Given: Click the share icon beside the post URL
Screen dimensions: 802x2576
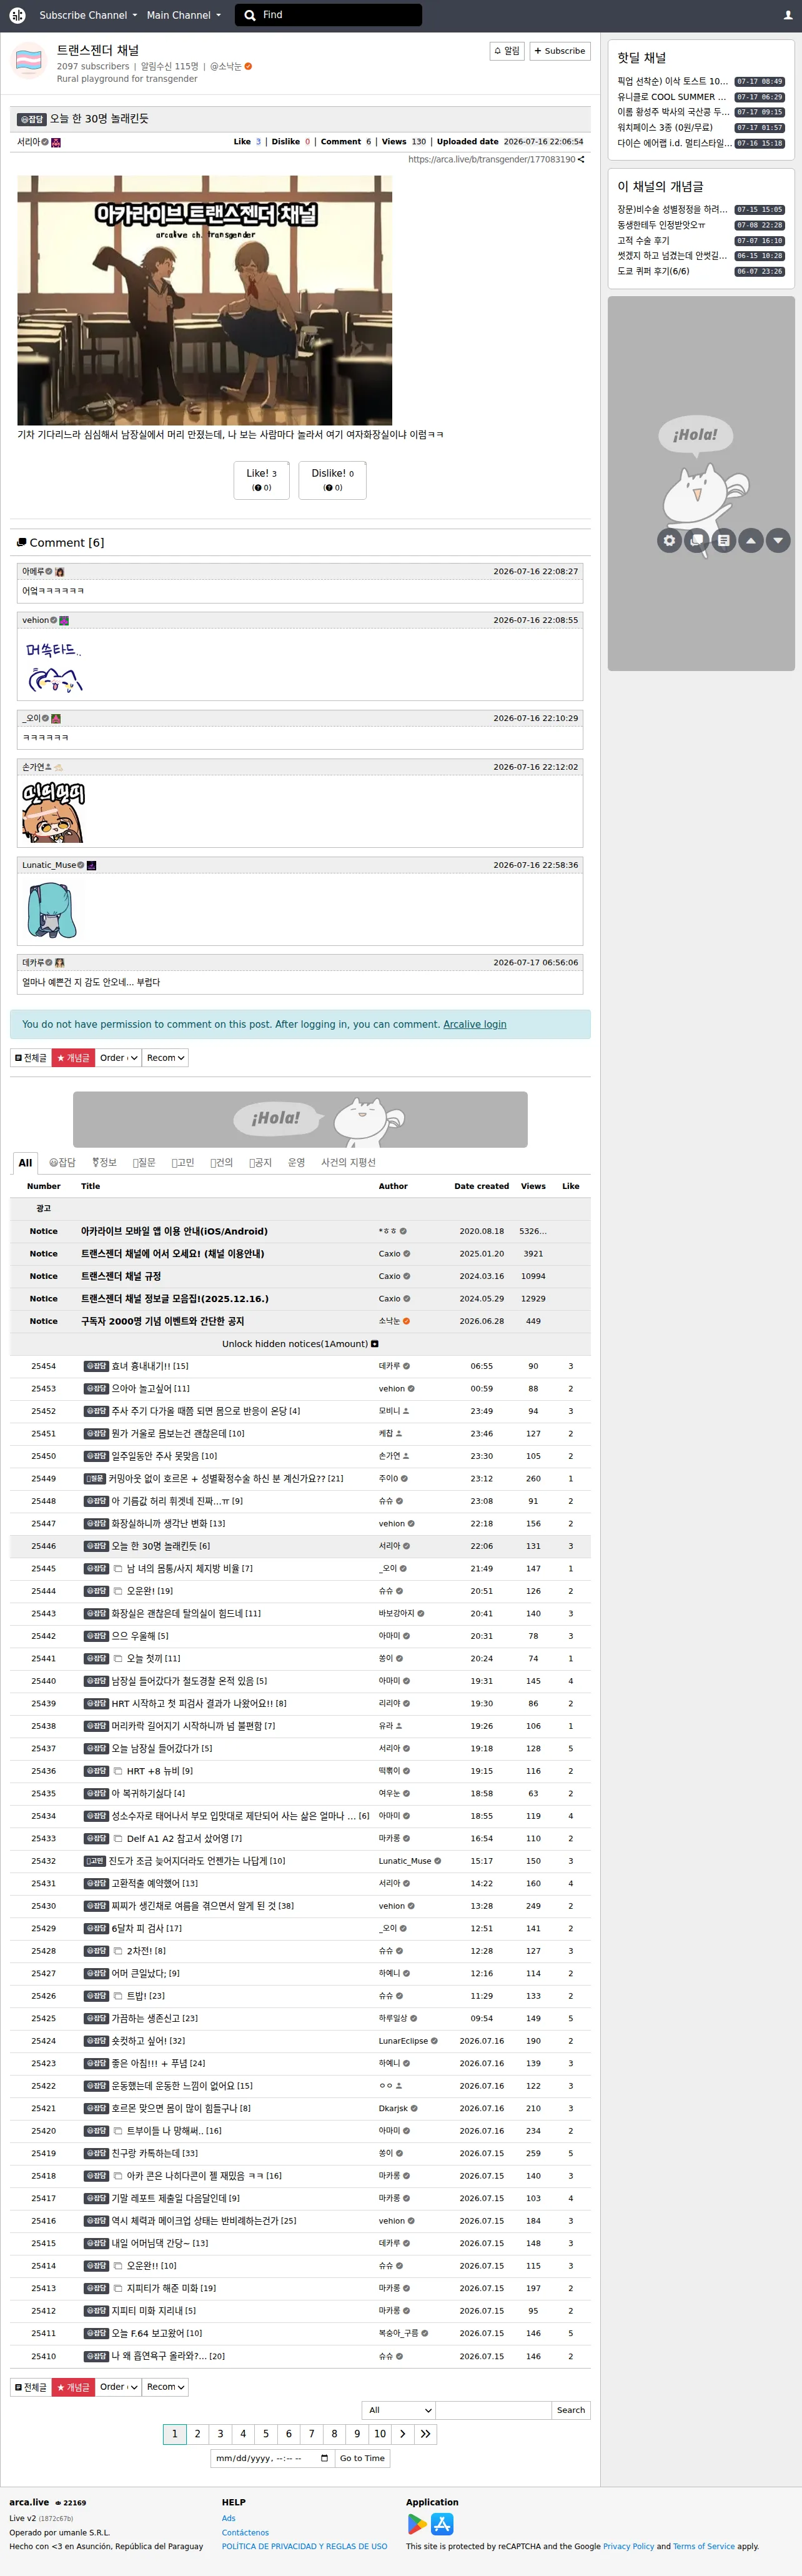Looking at the screenshot, I should [x=581, y=159].
